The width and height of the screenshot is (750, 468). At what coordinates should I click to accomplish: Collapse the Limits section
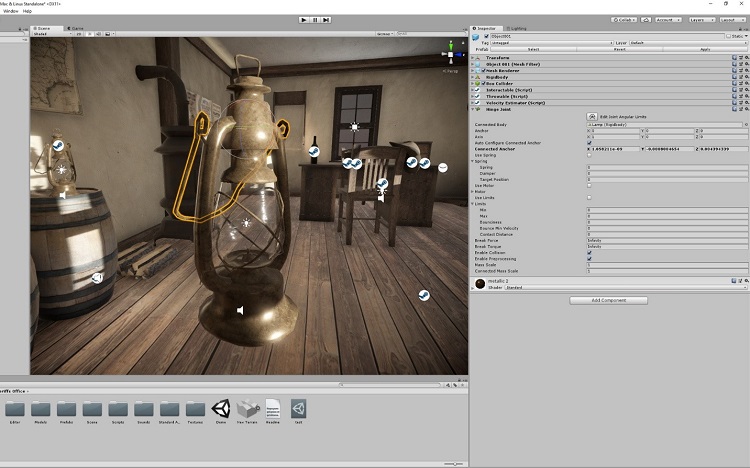tap(473, 203)
